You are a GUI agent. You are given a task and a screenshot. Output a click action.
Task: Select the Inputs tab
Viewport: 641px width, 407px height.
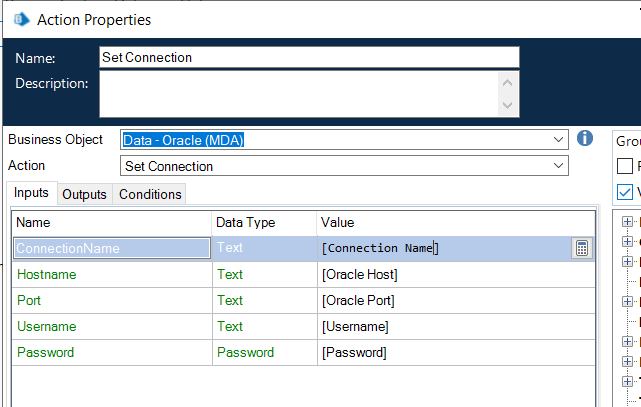[31, 193]
